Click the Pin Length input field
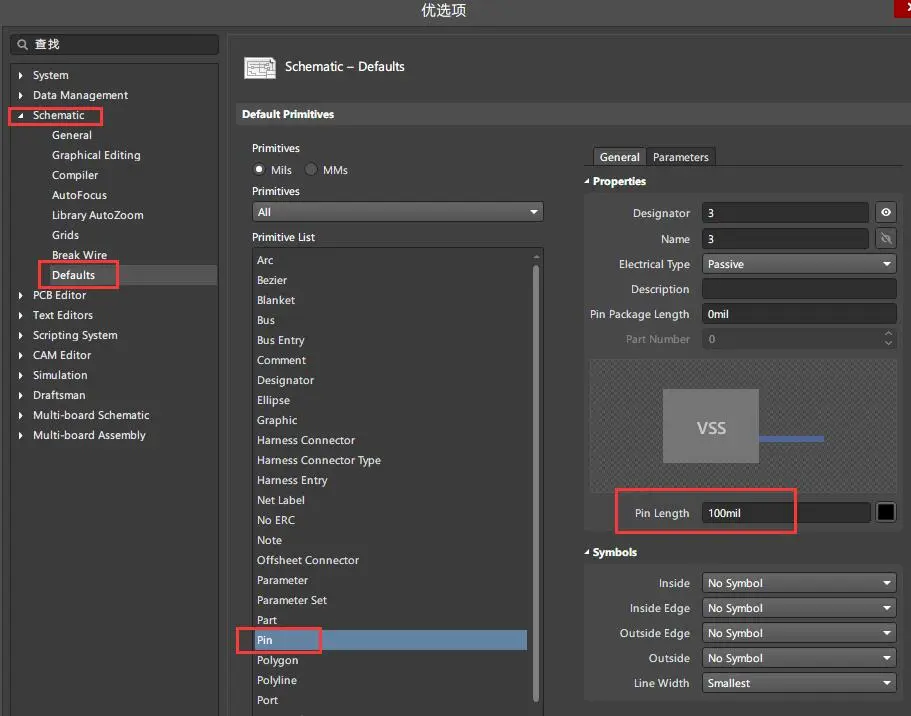The height and width of the screenshot is (716, 911). (x=785, y=513)
